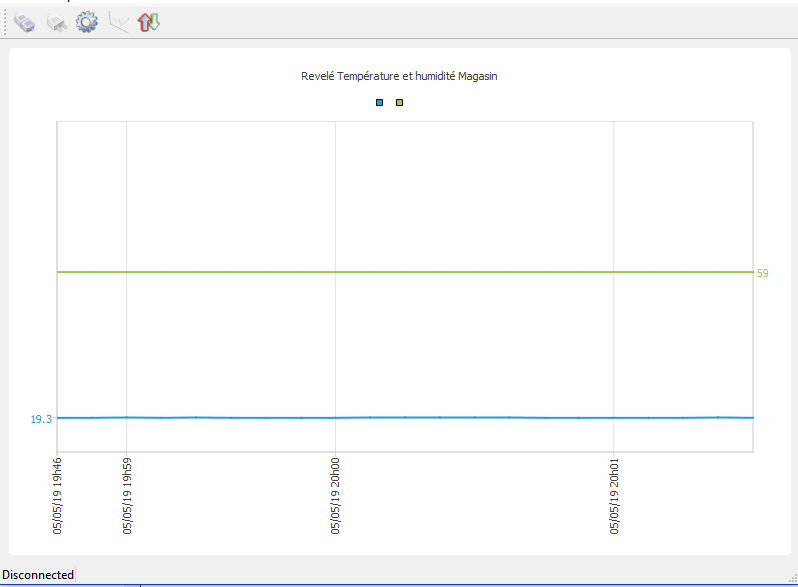This screenshot has height=587, width=798.
Task: Click the Disconnected status bar text
Action: point(38,575)
